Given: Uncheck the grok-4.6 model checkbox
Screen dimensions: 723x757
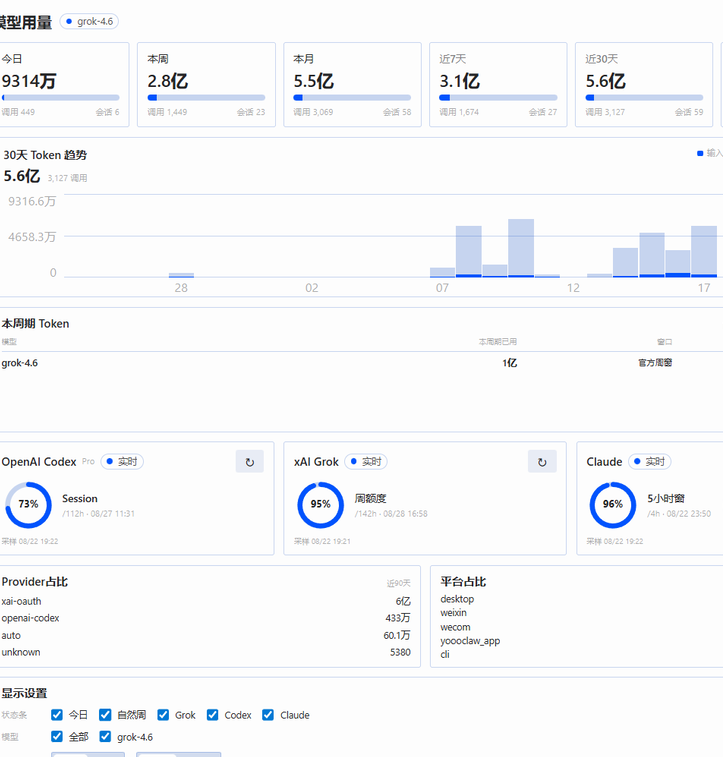Looking at the screenshot, I should point(105,736).
